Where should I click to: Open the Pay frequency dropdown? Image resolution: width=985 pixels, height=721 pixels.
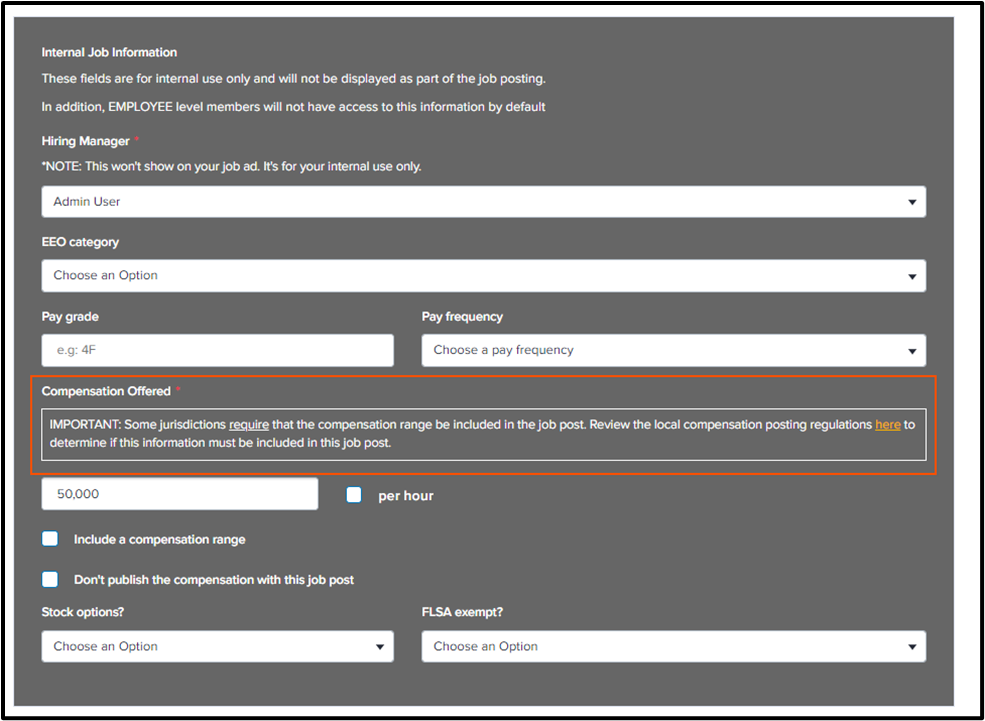[673, 350]
